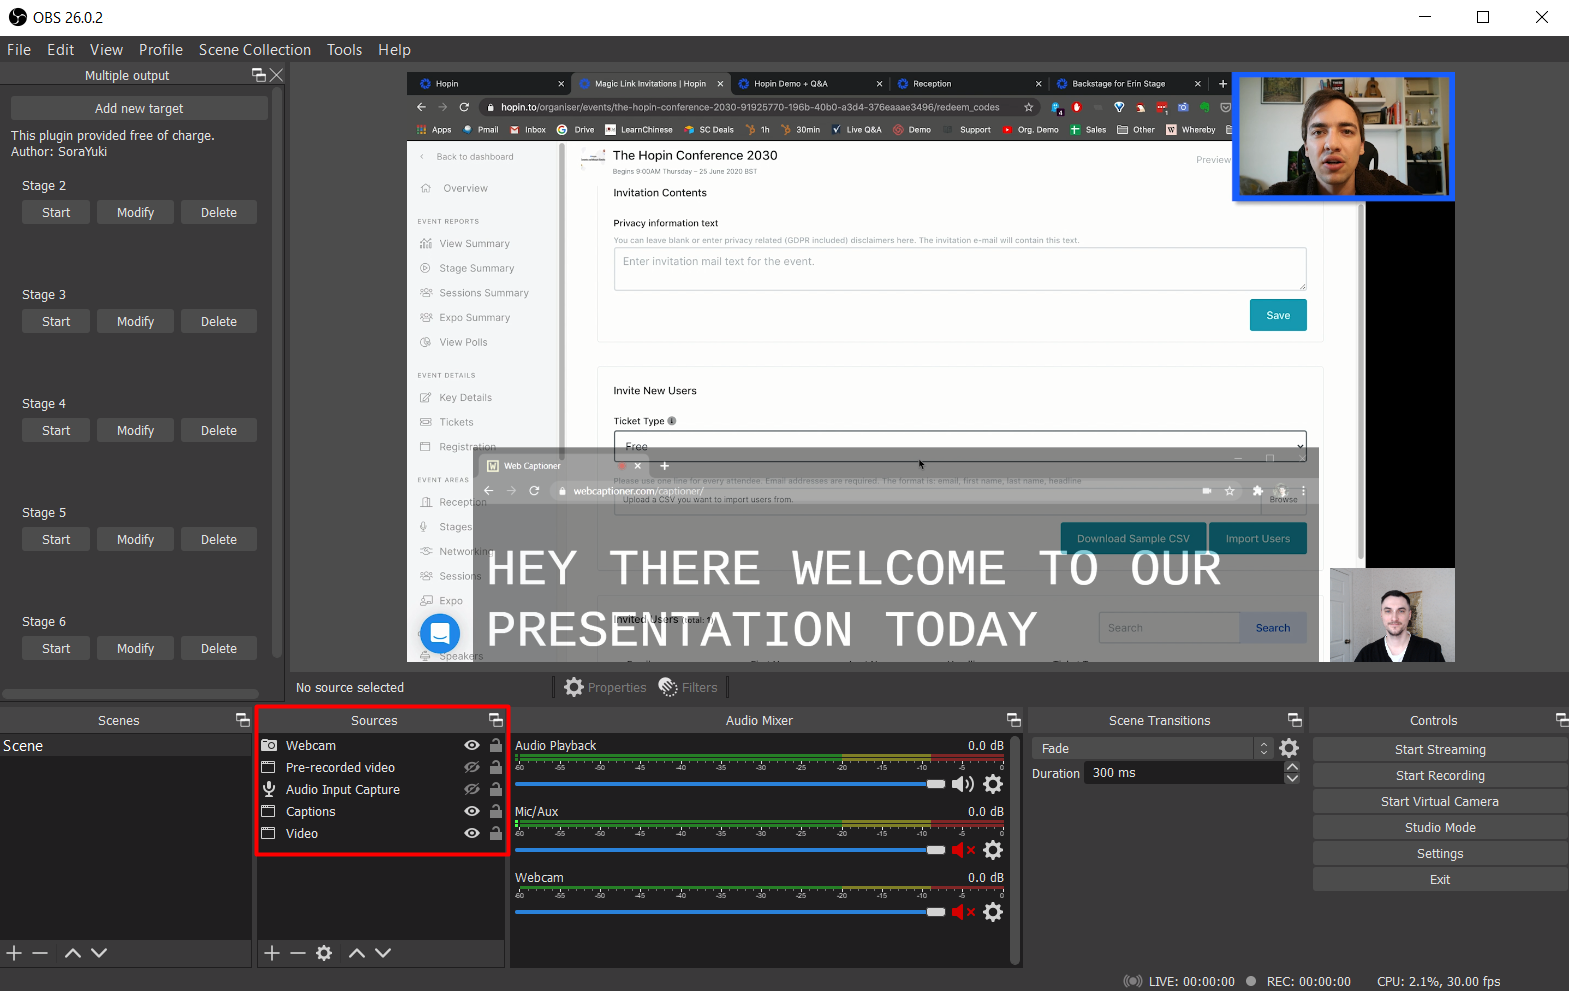
Task: Float the Multiple output dock
Action: pos(259,75)
